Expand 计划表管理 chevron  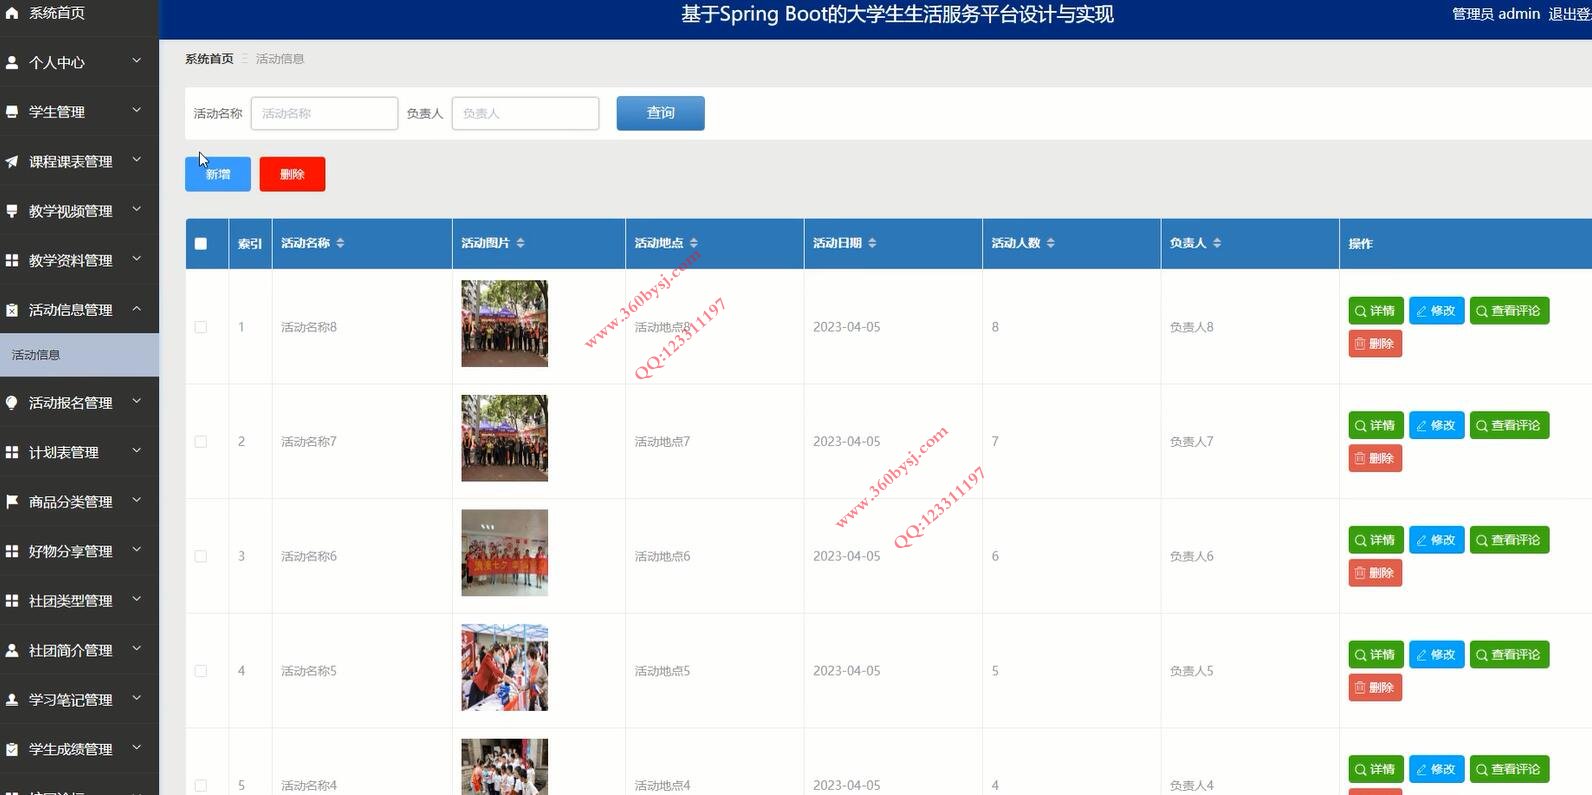coord(137,451)
